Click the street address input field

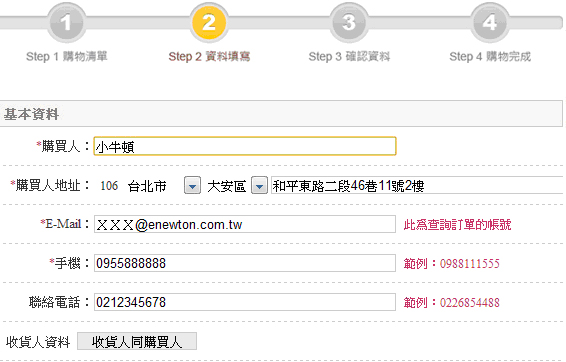[418, 186]
